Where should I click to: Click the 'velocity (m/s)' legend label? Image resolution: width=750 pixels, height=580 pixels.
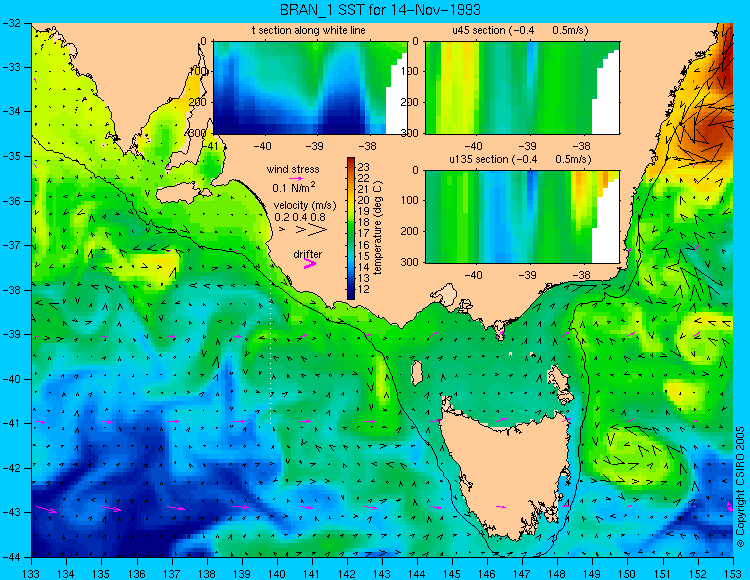[305, 205]
